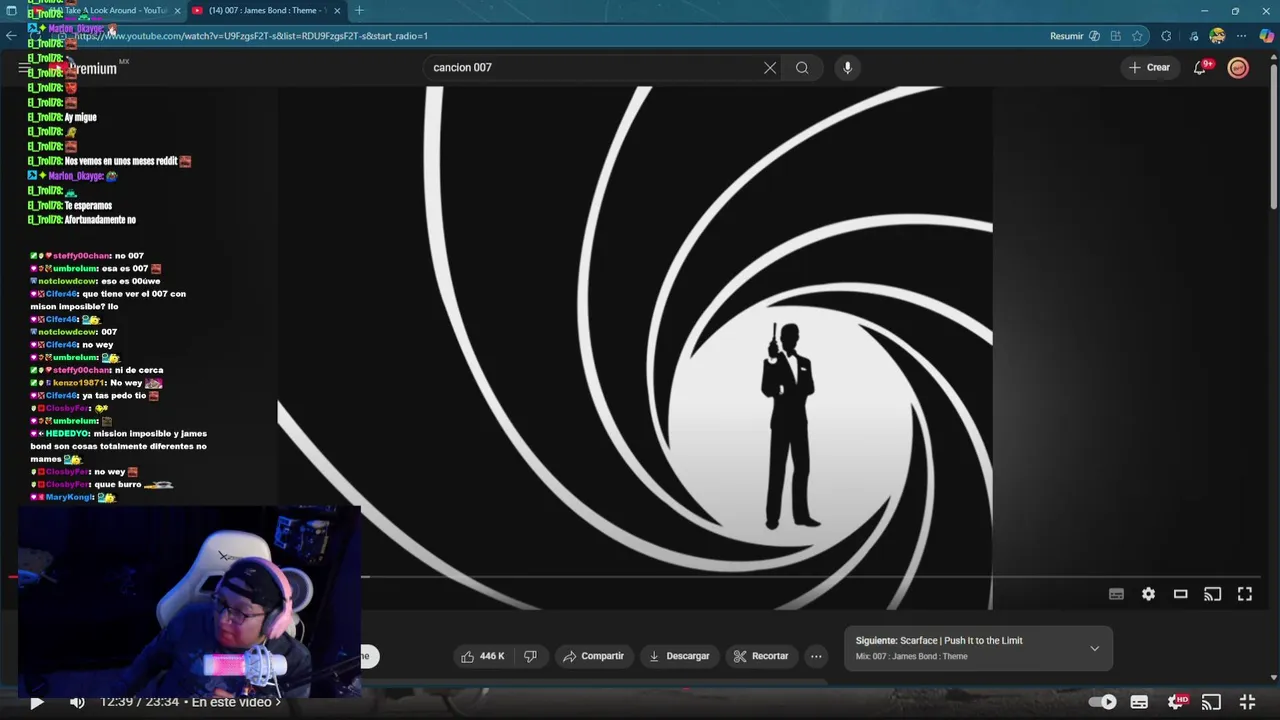Viewport: 1280px width, 720px height.
Task: Add page to favorites star
Action: click(x=1137, y=36)
